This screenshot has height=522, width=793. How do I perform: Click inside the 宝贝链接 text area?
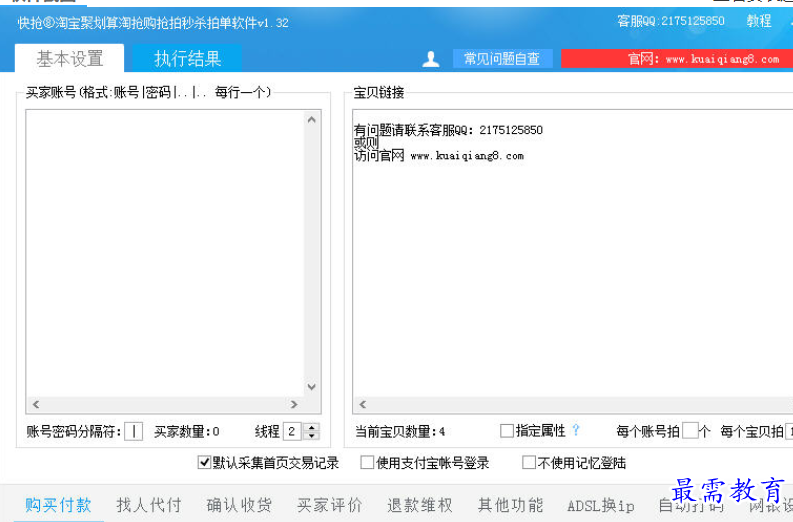pos(572,253)
